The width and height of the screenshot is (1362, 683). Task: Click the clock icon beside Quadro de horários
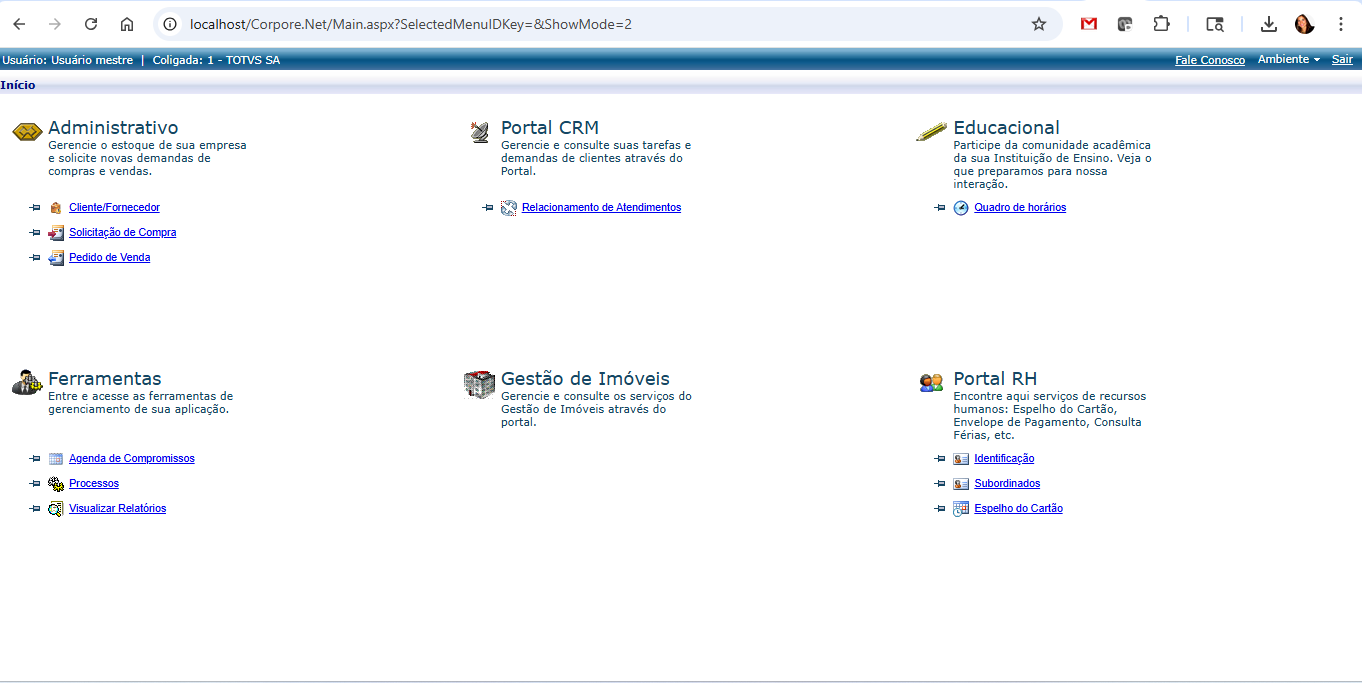tap(961, 208)
